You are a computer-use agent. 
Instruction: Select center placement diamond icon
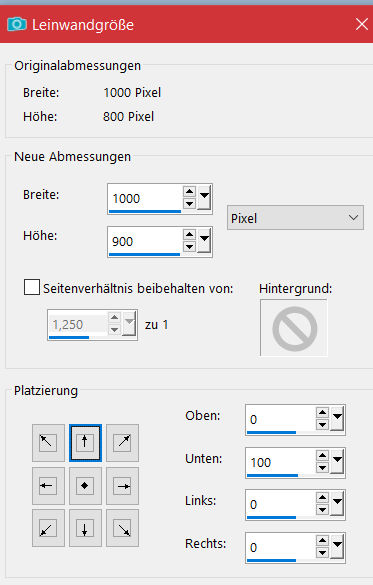(85, 486)
